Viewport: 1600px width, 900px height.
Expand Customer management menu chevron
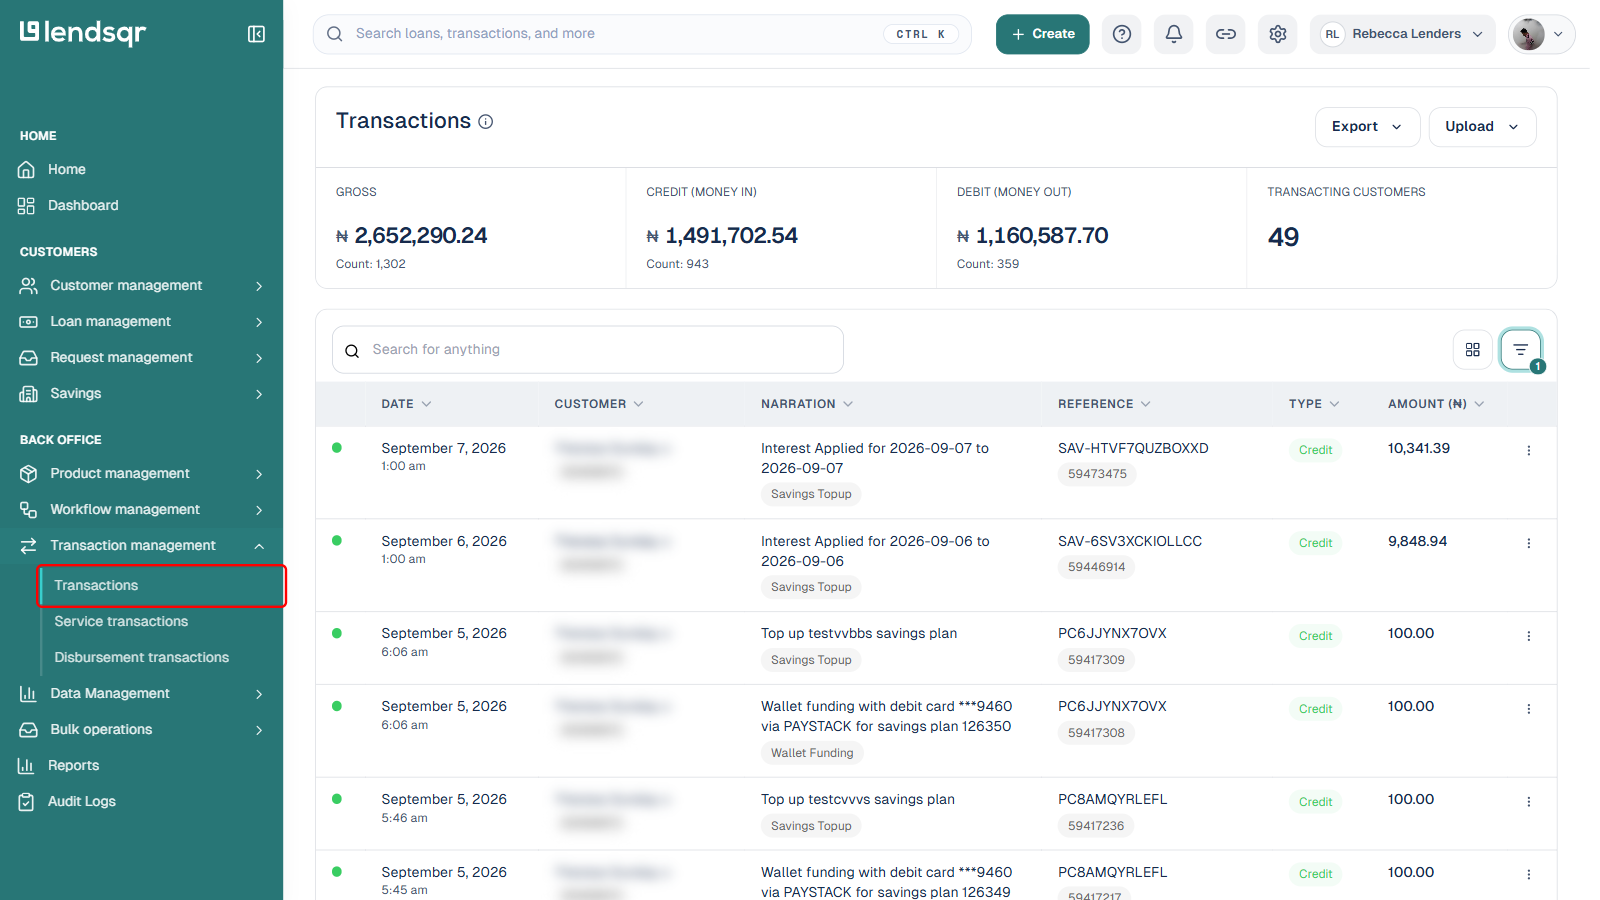coord(259,286)
